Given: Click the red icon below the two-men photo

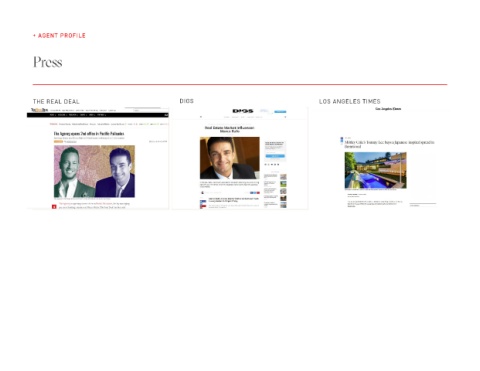Looking at the screenshot, I should pyautogui.click(x=54, y=207).
